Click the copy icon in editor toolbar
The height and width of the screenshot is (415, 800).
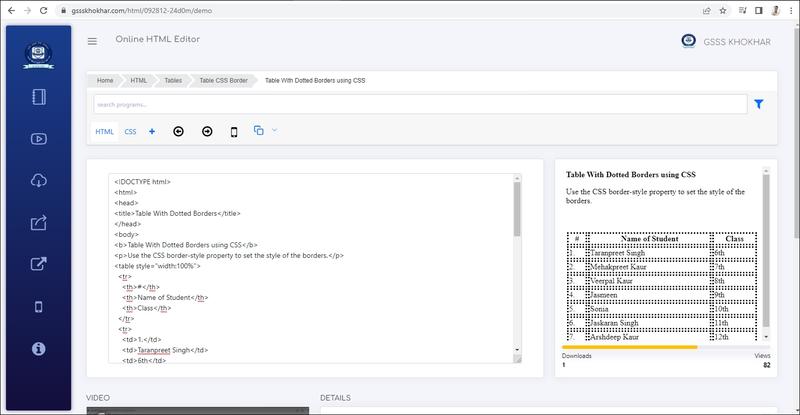259,130
